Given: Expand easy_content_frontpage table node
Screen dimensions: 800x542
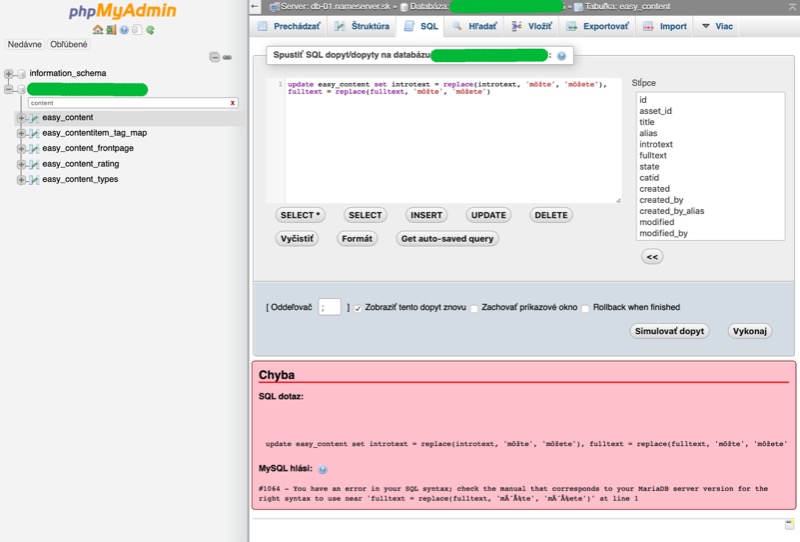Looking at the screenshot, I should pyautogui.click(x=21, y=149).
